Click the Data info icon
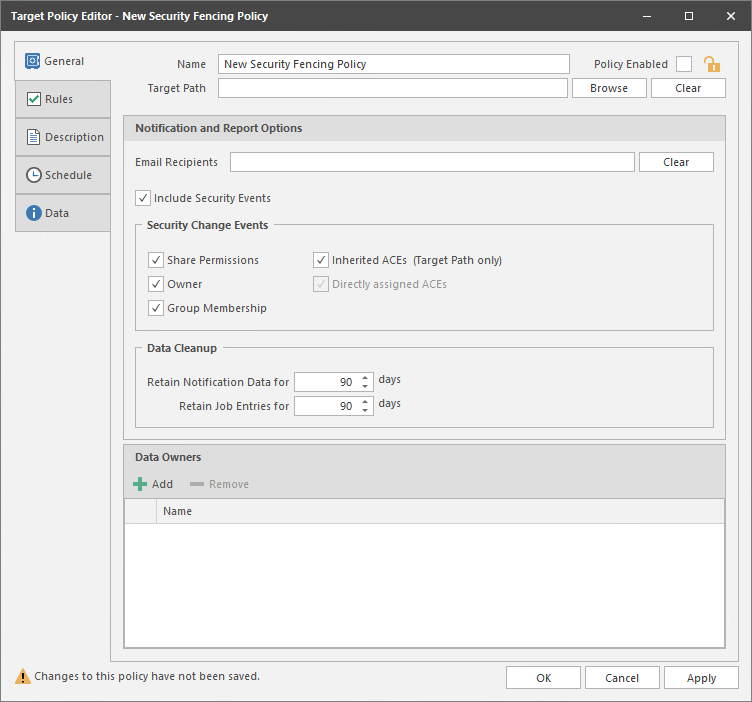 click(x=34, y=213)
